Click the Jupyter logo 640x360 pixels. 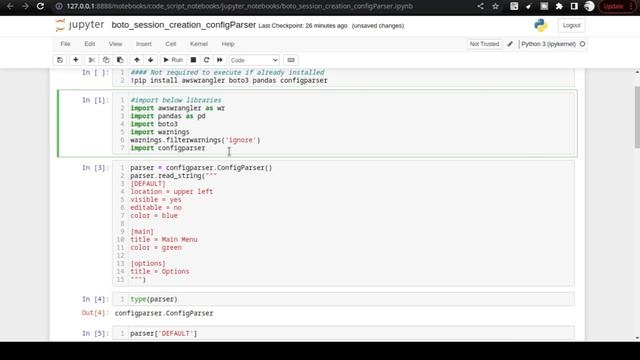[80, 25]
